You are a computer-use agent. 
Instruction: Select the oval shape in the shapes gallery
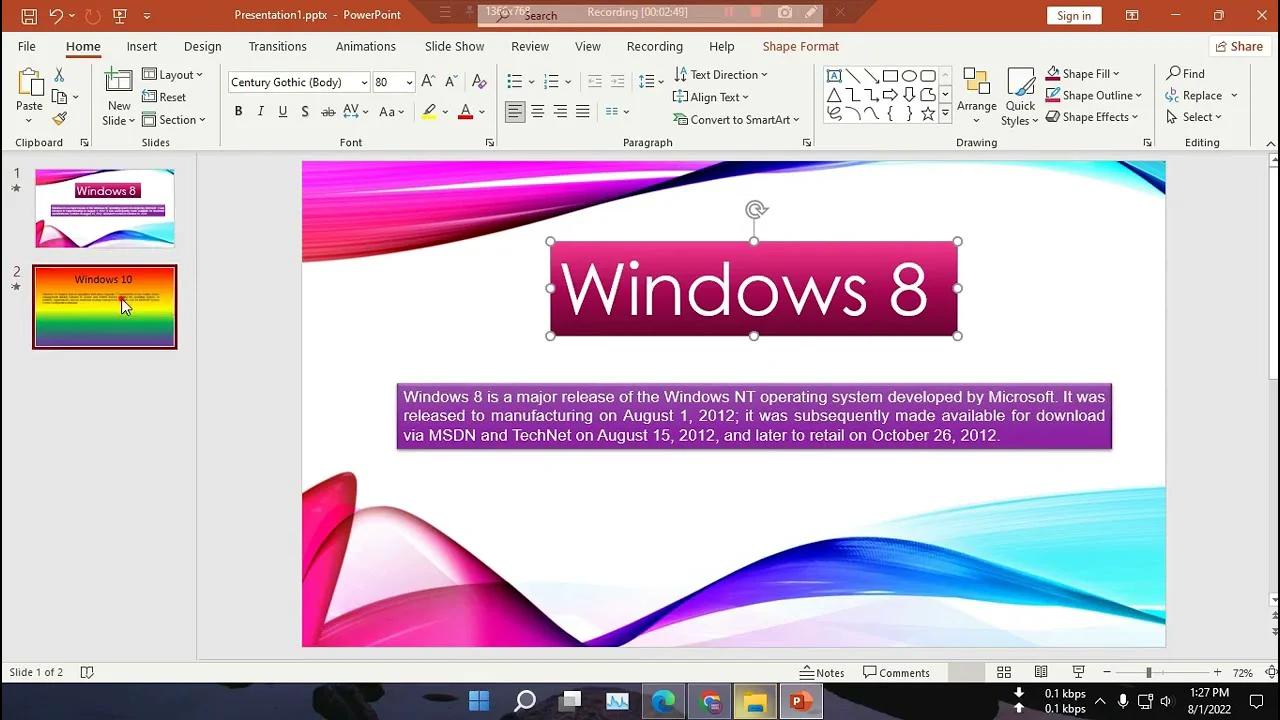(x=910, y=75)
